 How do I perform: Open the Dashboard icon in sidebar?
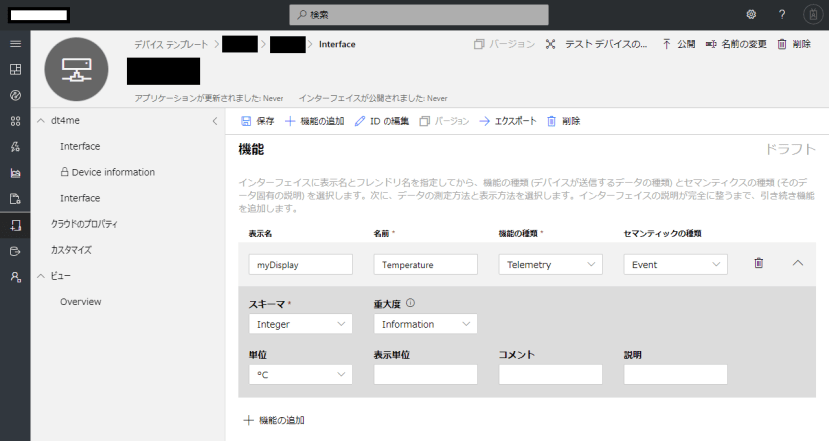(15, 69)
